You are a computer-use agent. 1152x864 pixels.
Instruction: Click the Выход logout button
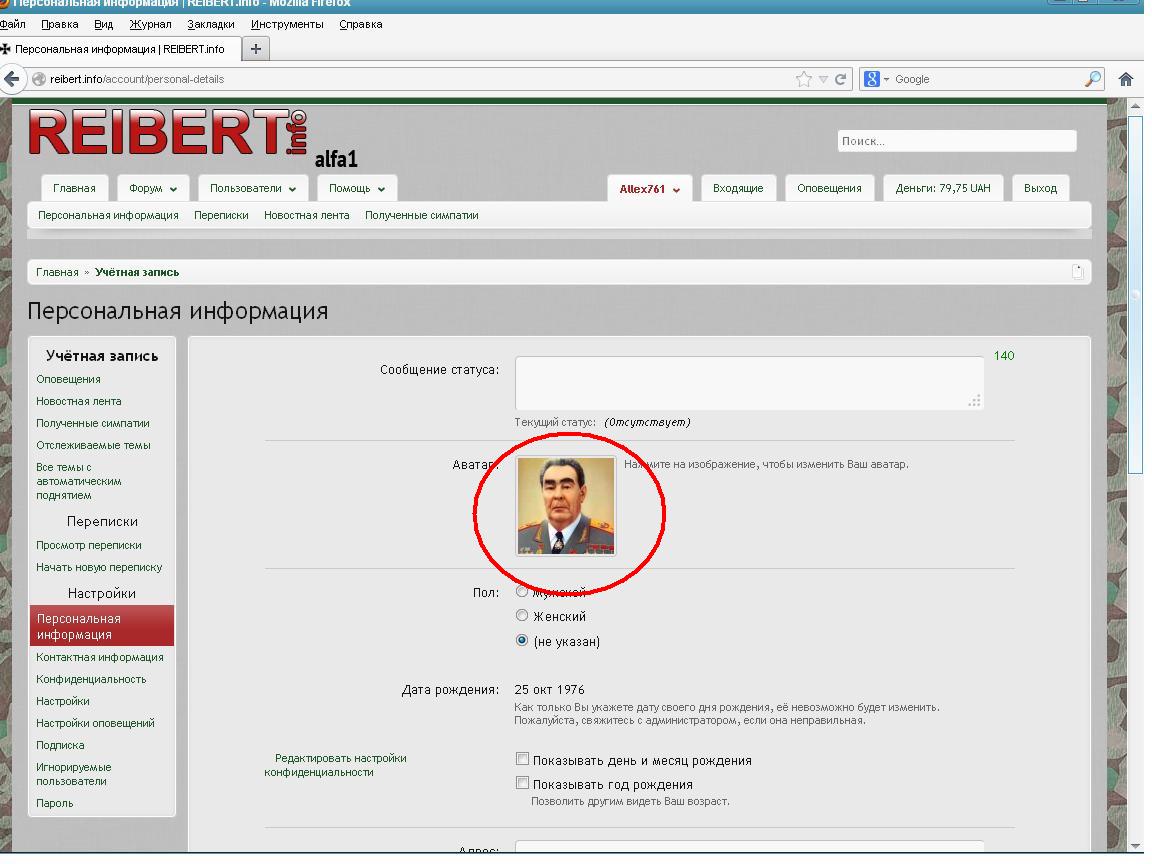1040,188
